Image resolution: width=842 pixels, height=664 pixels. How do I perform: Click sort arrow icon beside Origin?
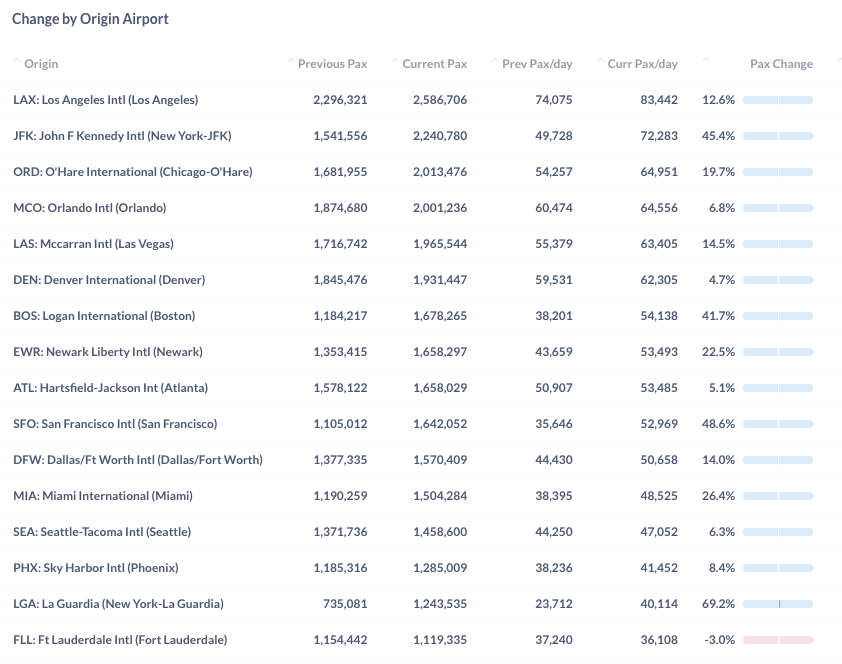[x=17, y=61]
